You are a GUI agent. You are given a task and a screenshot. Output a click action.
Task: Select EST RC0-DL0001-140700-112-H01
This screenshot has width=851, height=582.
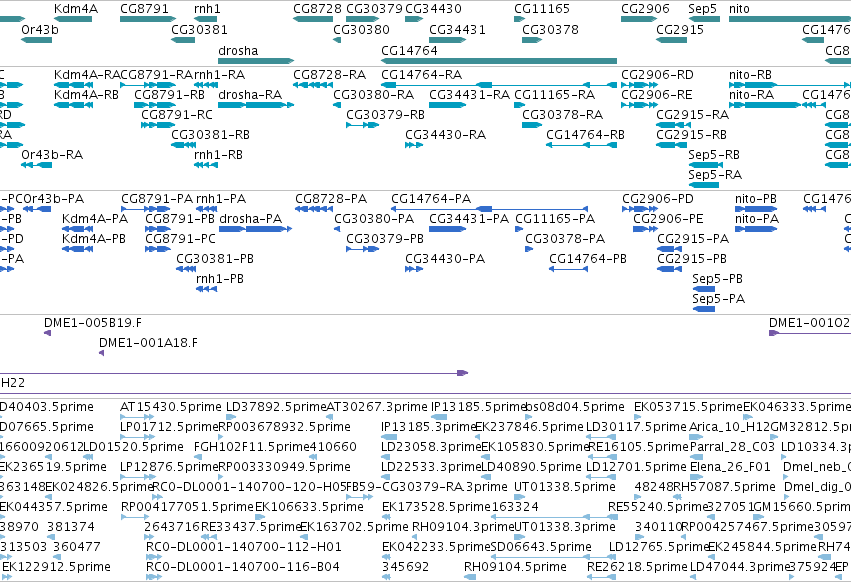(154, 557)
